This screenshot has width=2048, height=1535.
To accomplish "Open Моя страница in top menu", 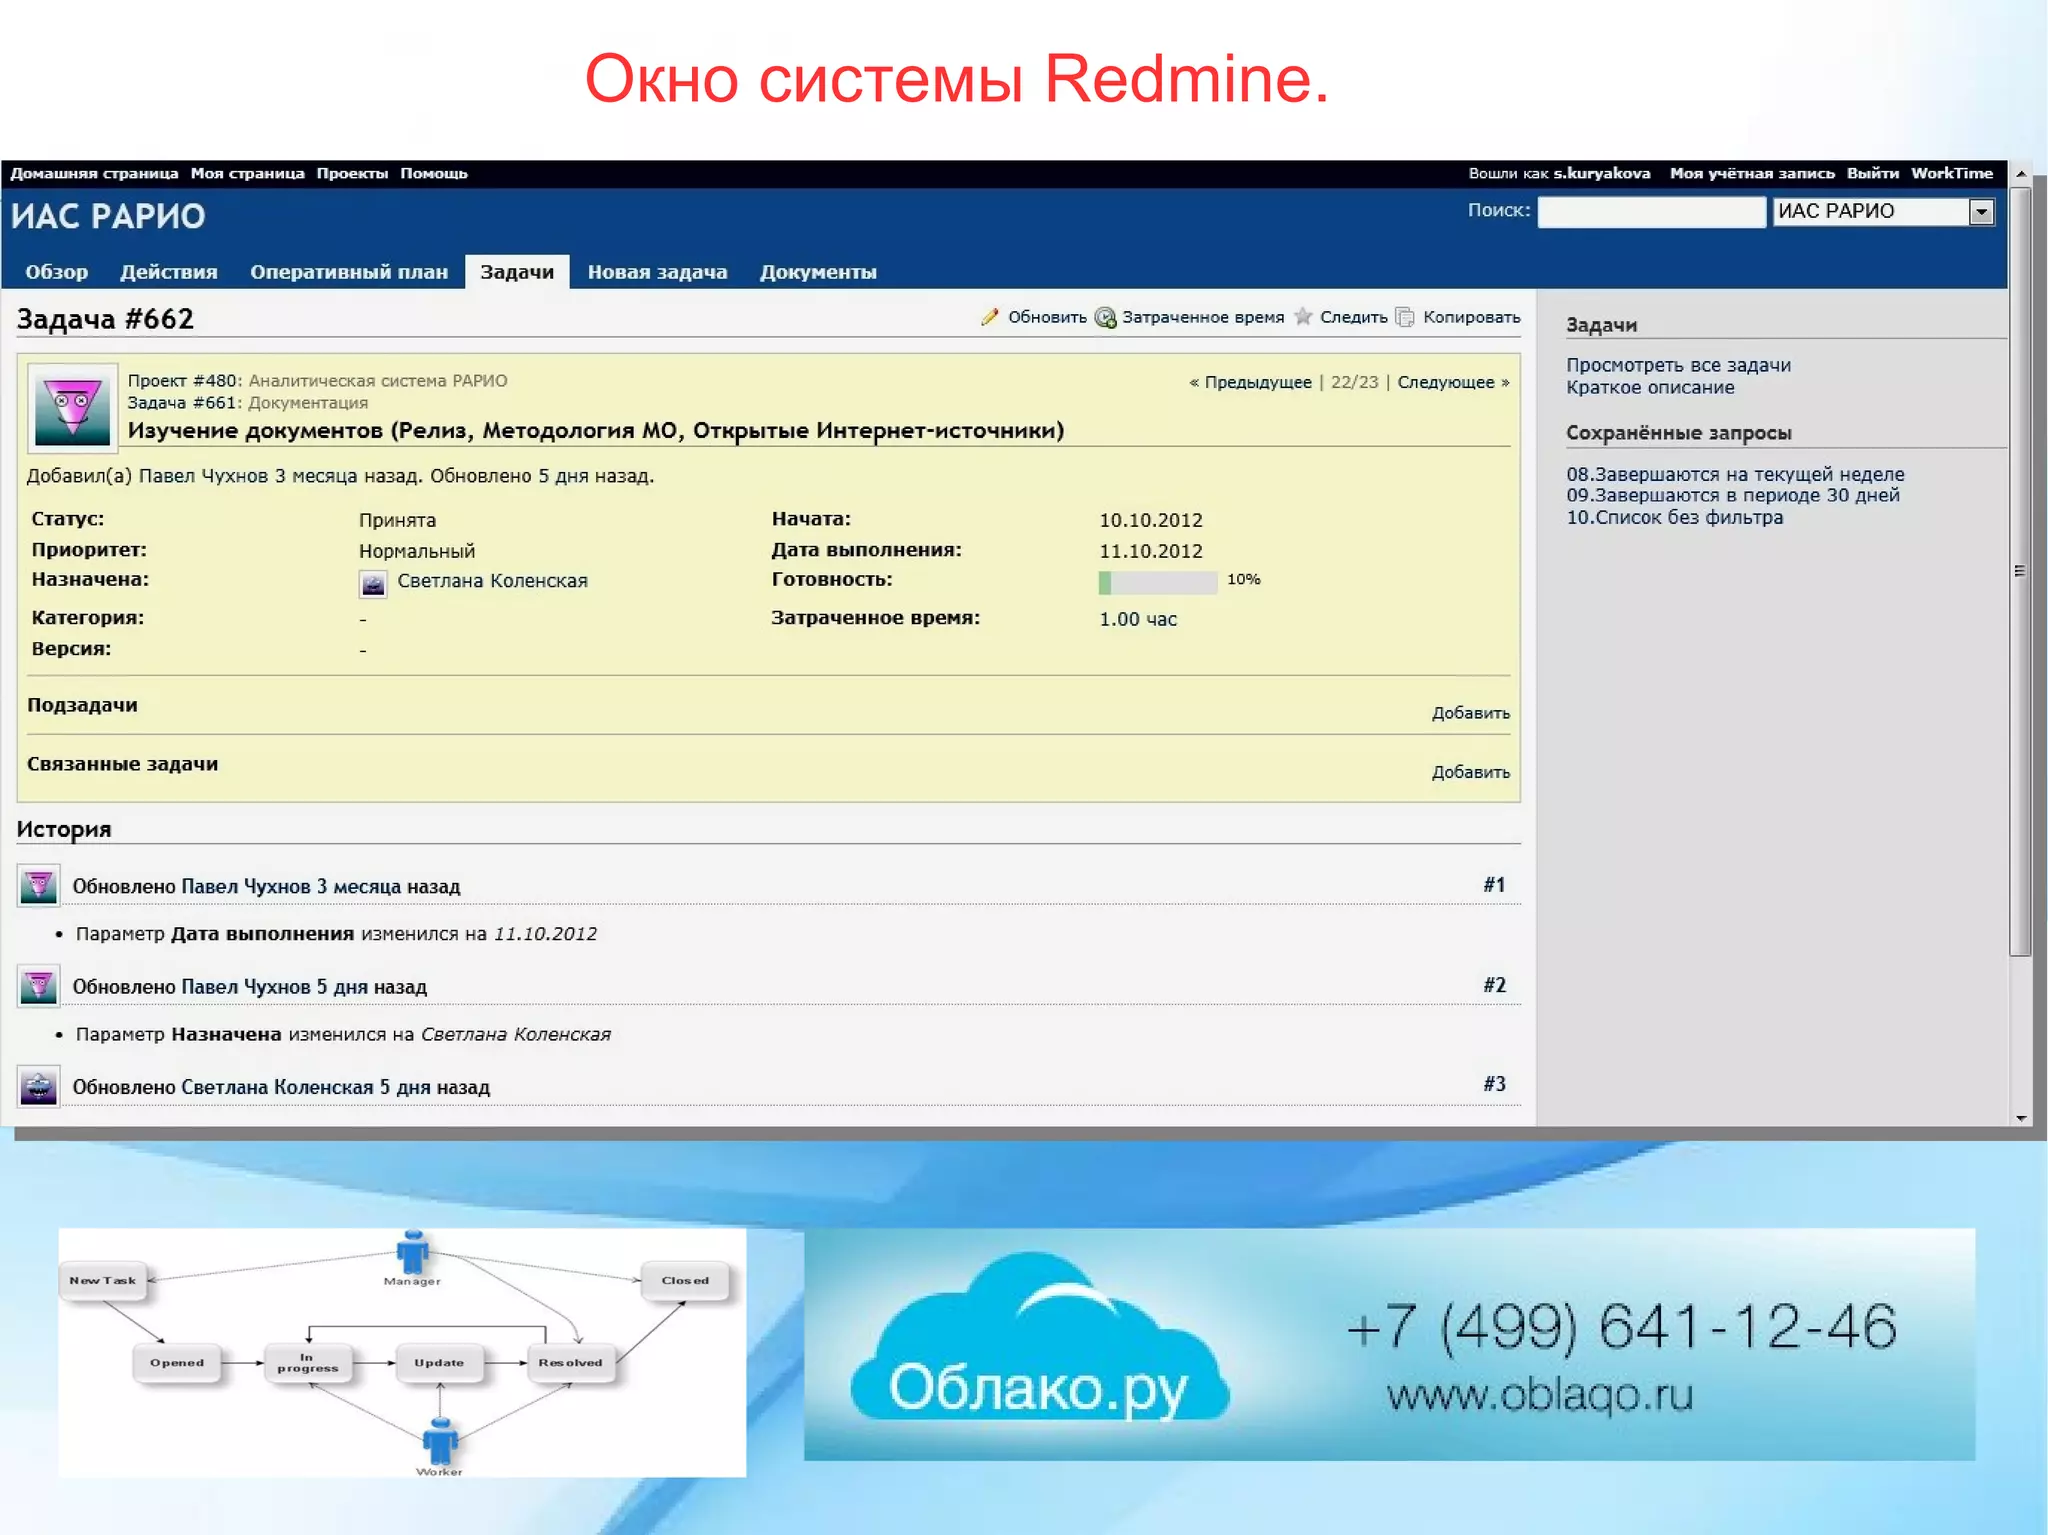I will [248, 173].
